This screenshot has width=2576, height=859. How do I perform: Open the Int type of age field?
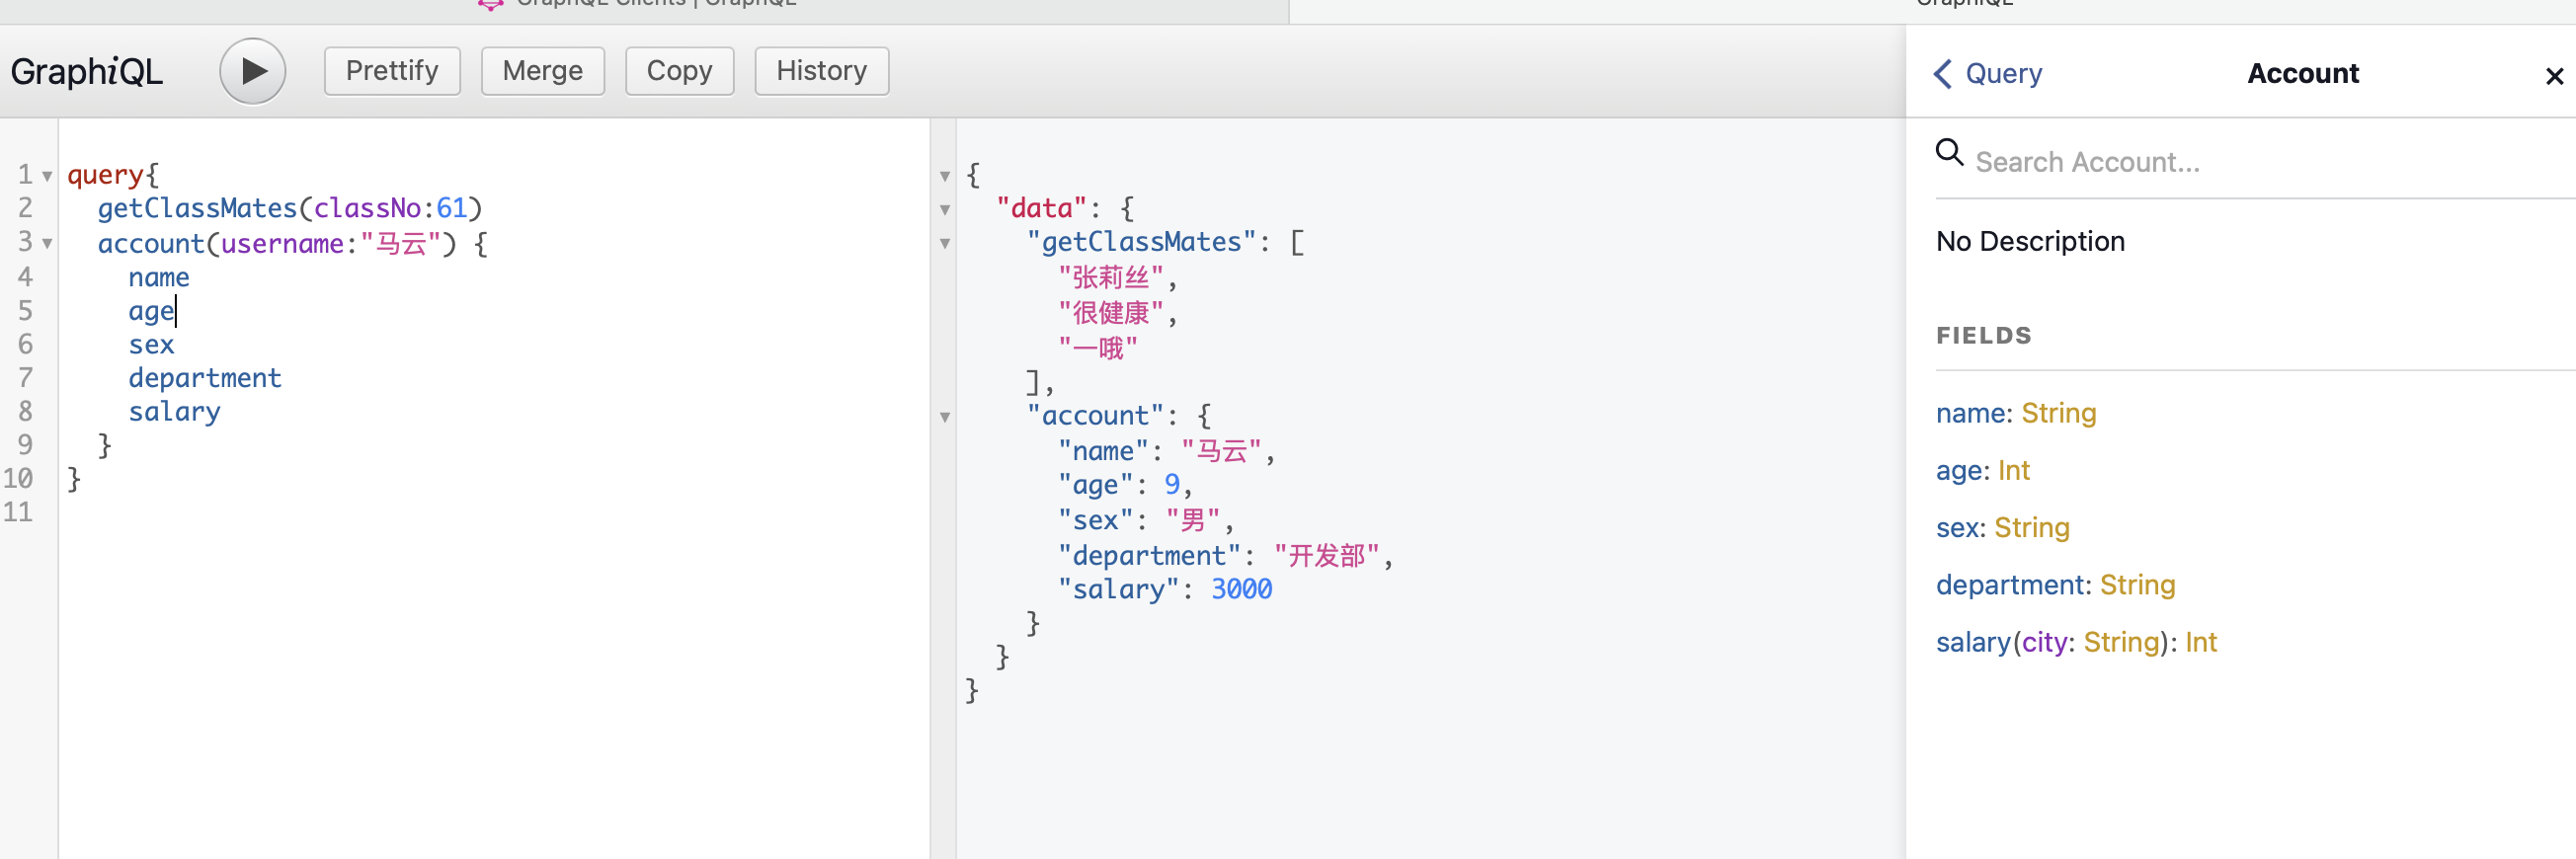(x=2013, y=470)
